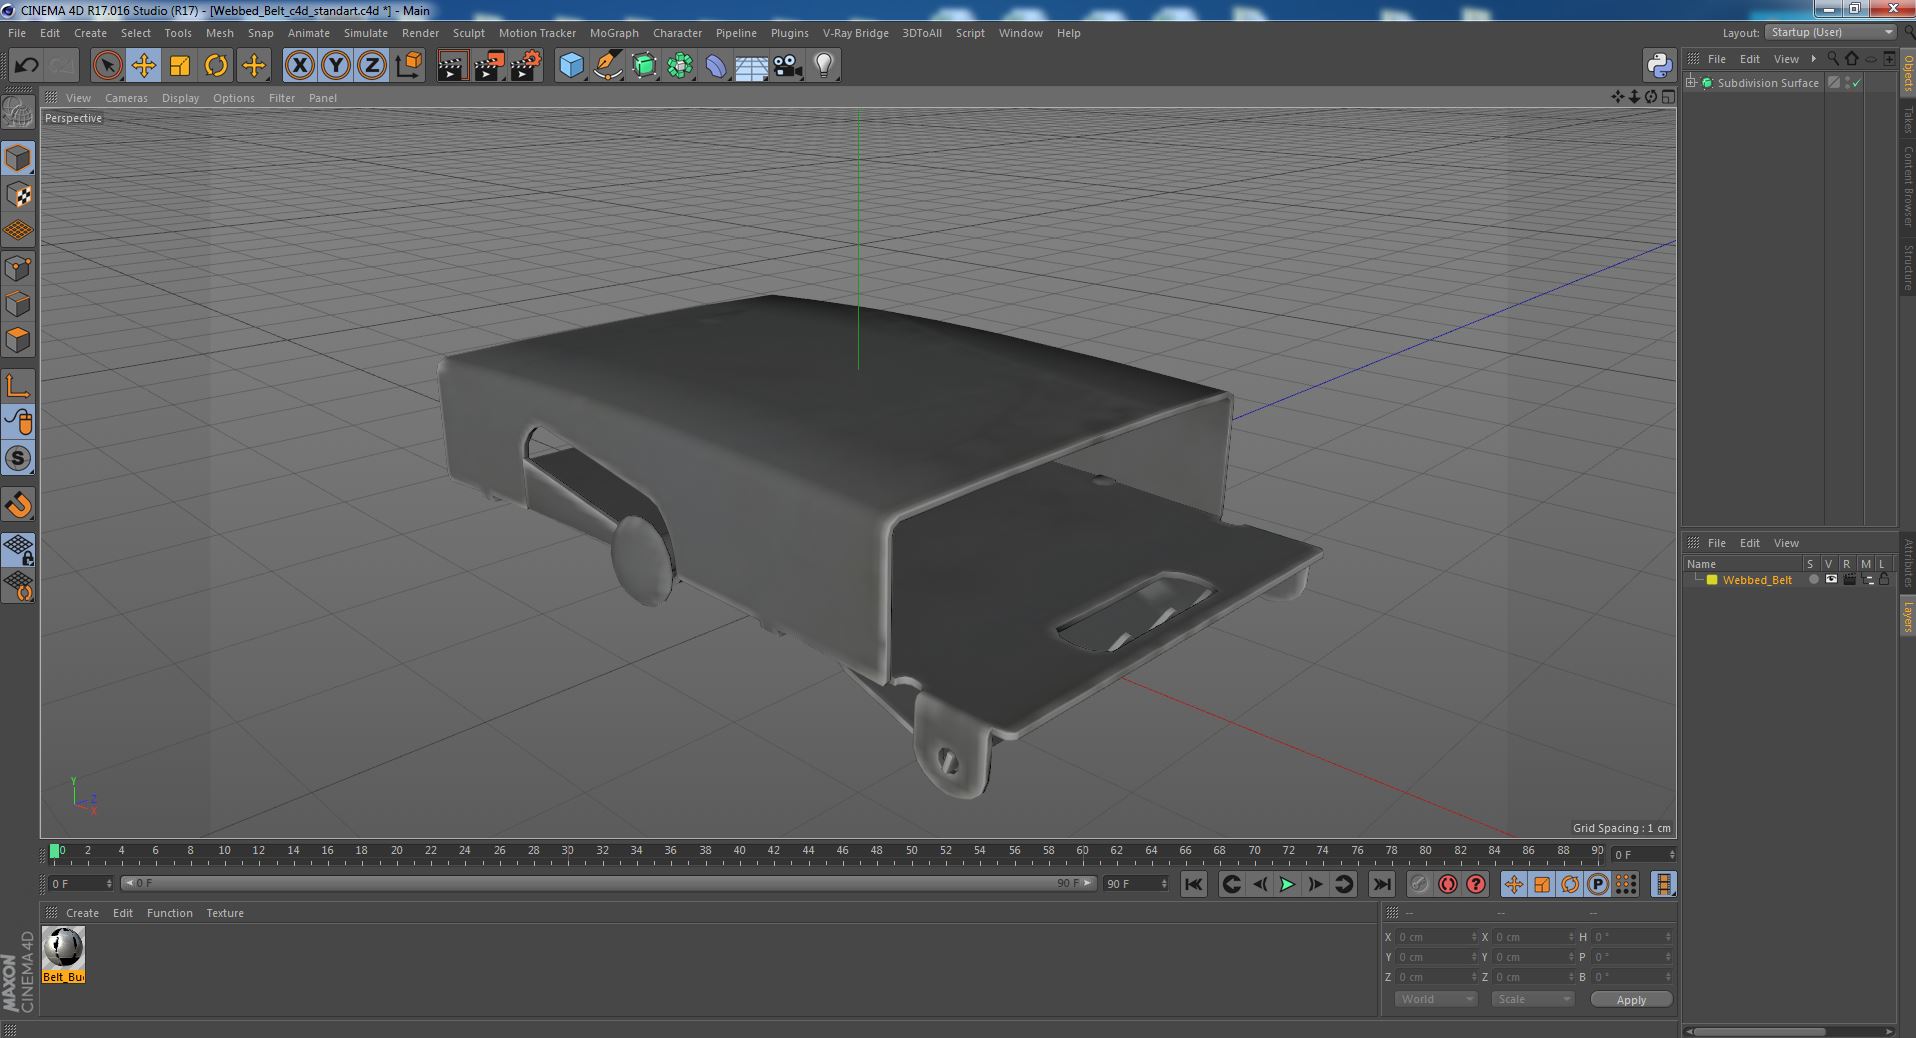Open the Mesh menu
The width and height of the screenshot is (1916, 1038).
(x=219, y=33)
